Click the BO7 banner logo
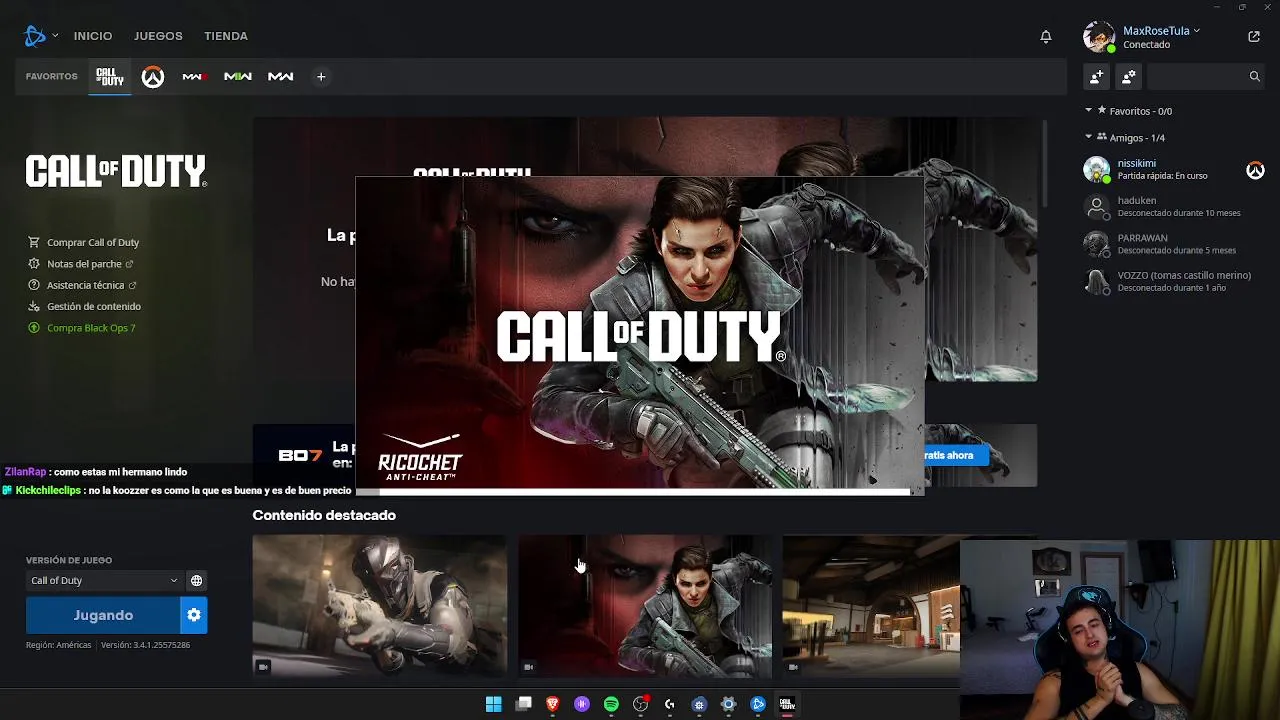Viewport: 1280px width, 720px height. point(300,456)
